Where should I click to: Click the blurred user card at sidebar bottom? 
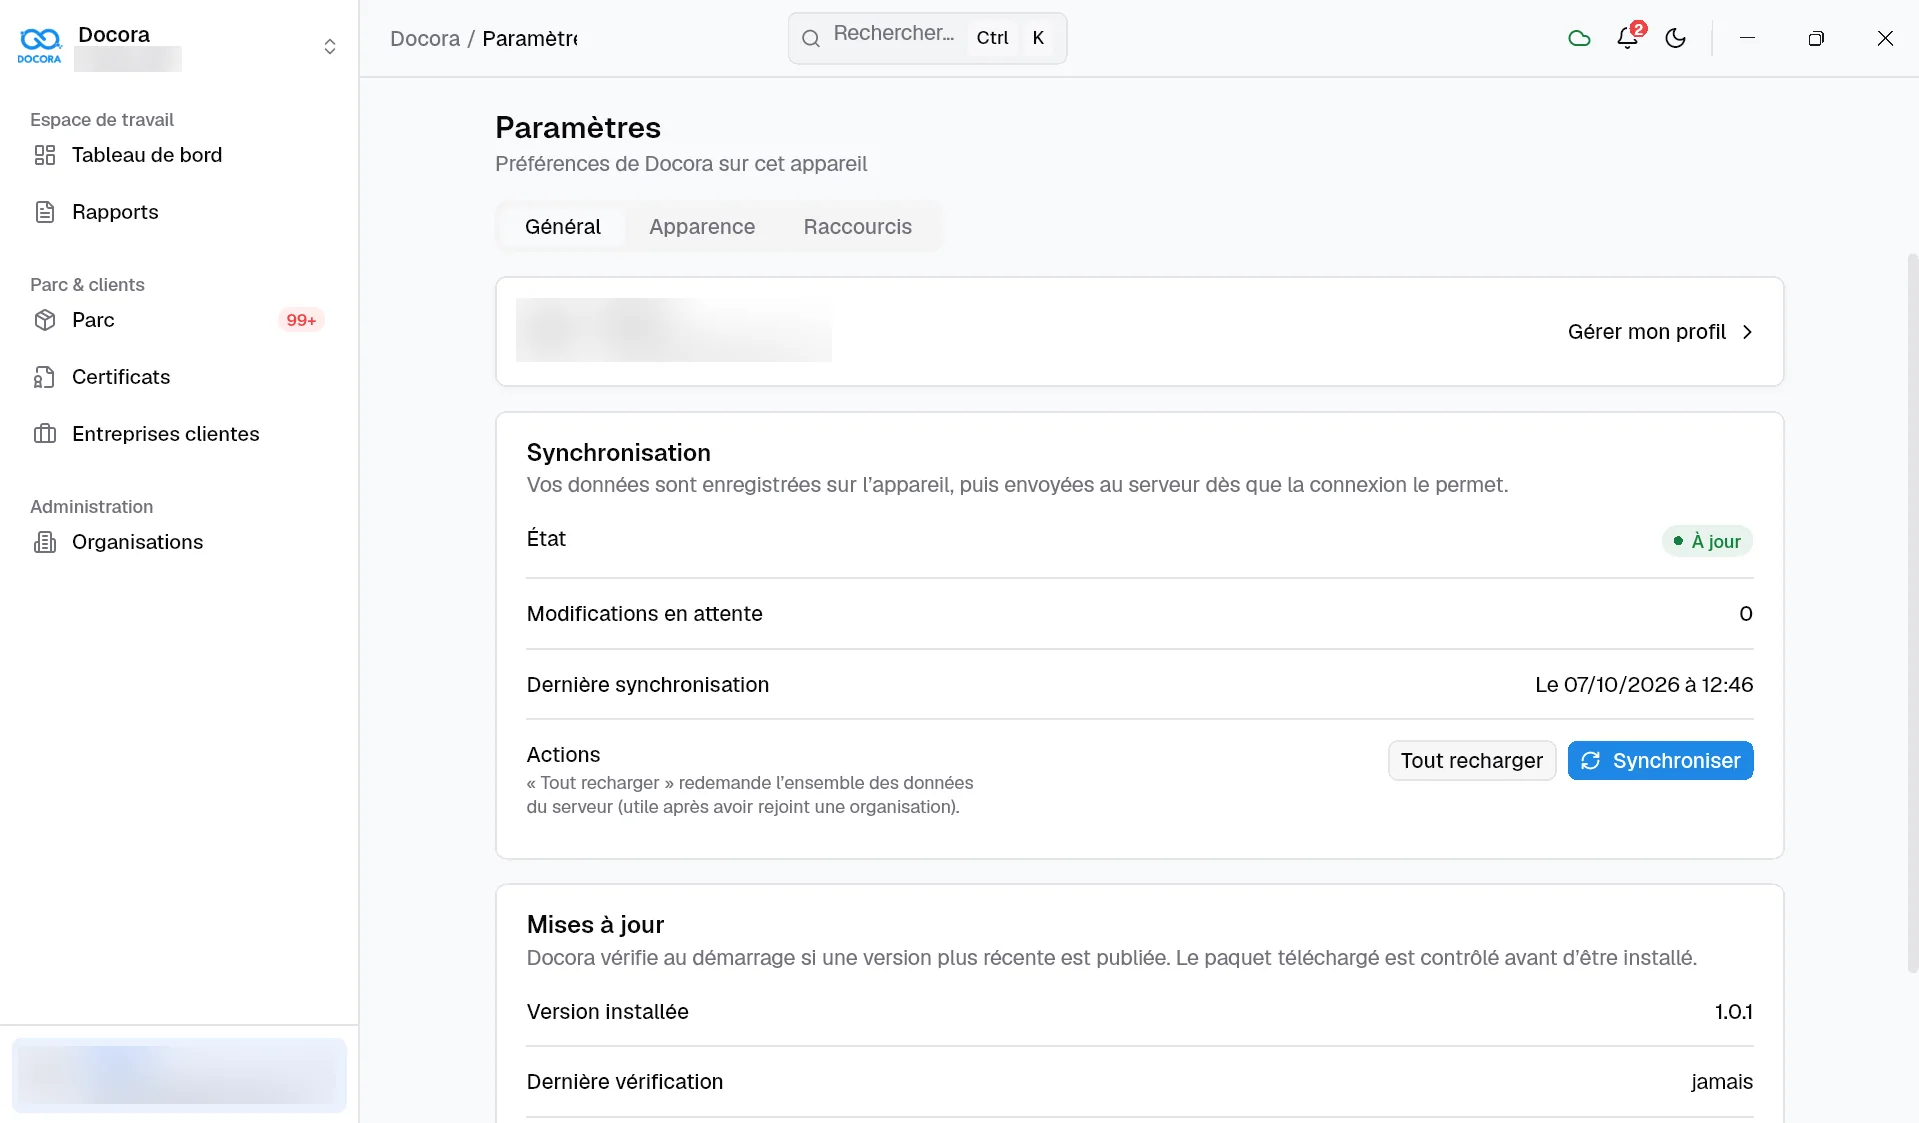pos(179,1075)
